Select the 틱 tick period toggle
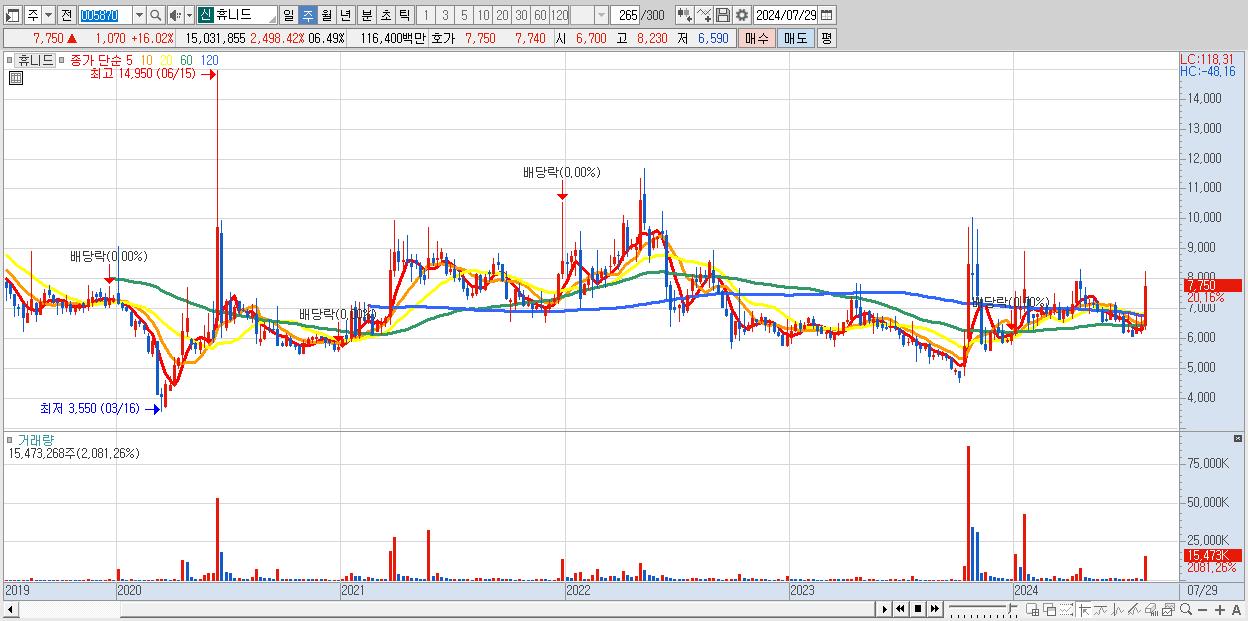The image size is (1248, 621). (x=404, y=15)
